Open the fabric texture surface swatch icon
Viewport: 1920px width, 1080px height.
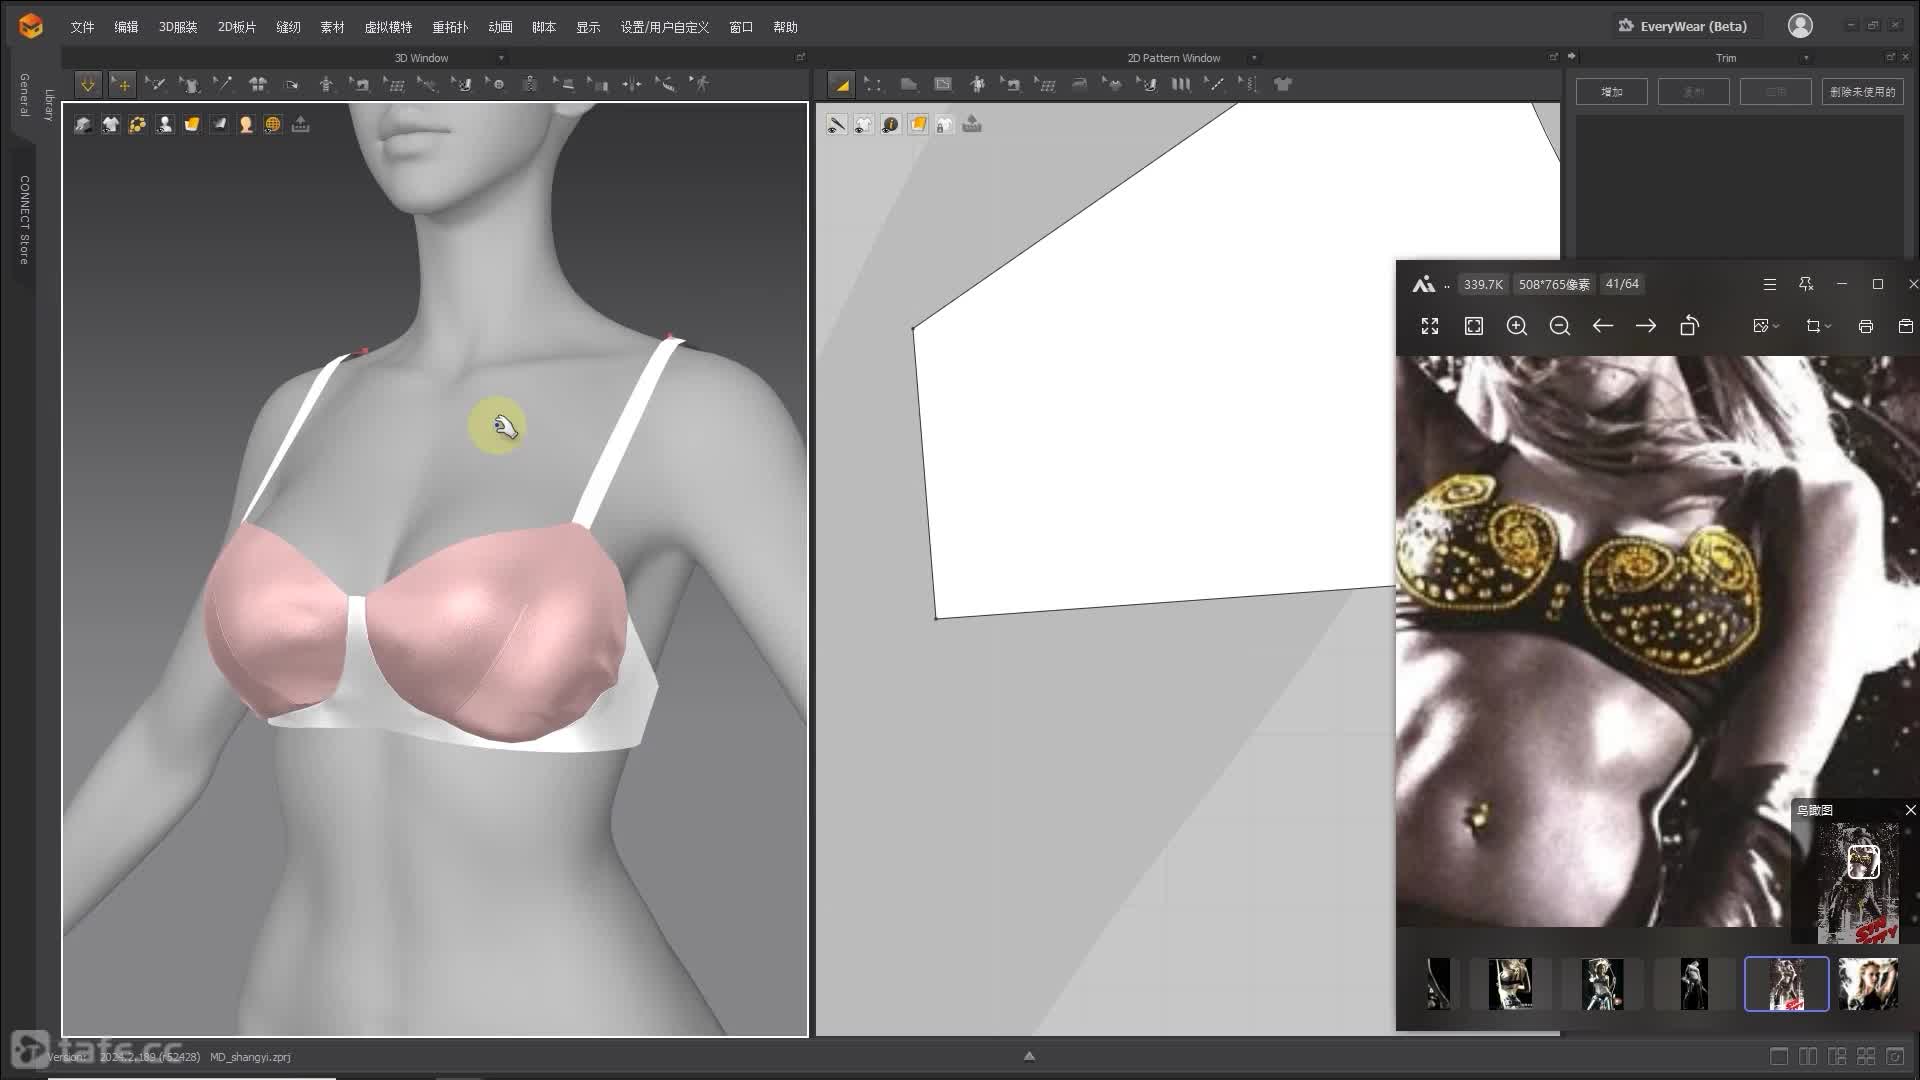tap(191, 124)
